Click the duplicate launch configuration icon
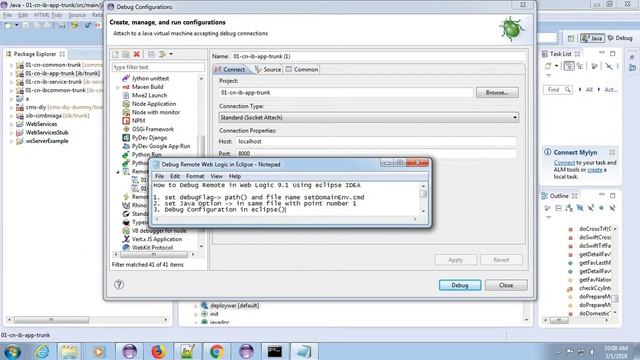640x360 pixels. click(x=126, y=54)
